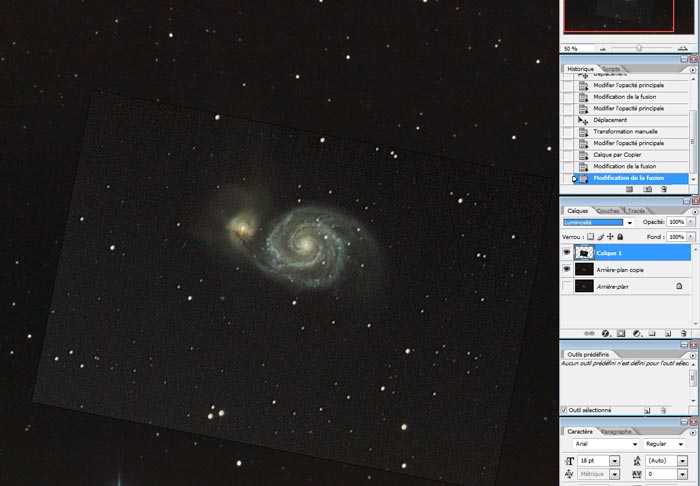The image size is (700, 486).
Task: Open the (Auto) leading dropdown
Action: click(683, 461)
